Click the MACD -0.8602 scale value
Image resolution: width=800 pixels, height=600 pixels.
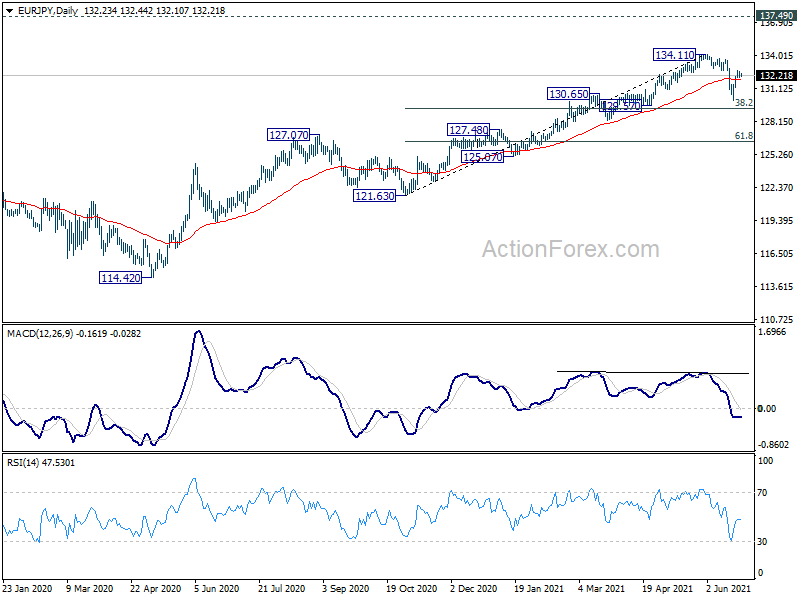(773, 445)
